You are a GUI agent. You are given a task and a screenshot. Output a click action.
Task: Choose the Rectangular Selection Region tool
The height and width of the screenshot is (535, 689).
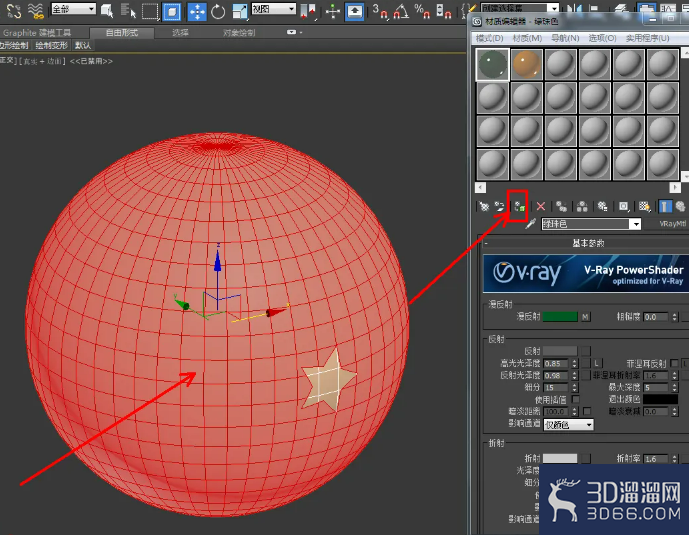[150, 11]
